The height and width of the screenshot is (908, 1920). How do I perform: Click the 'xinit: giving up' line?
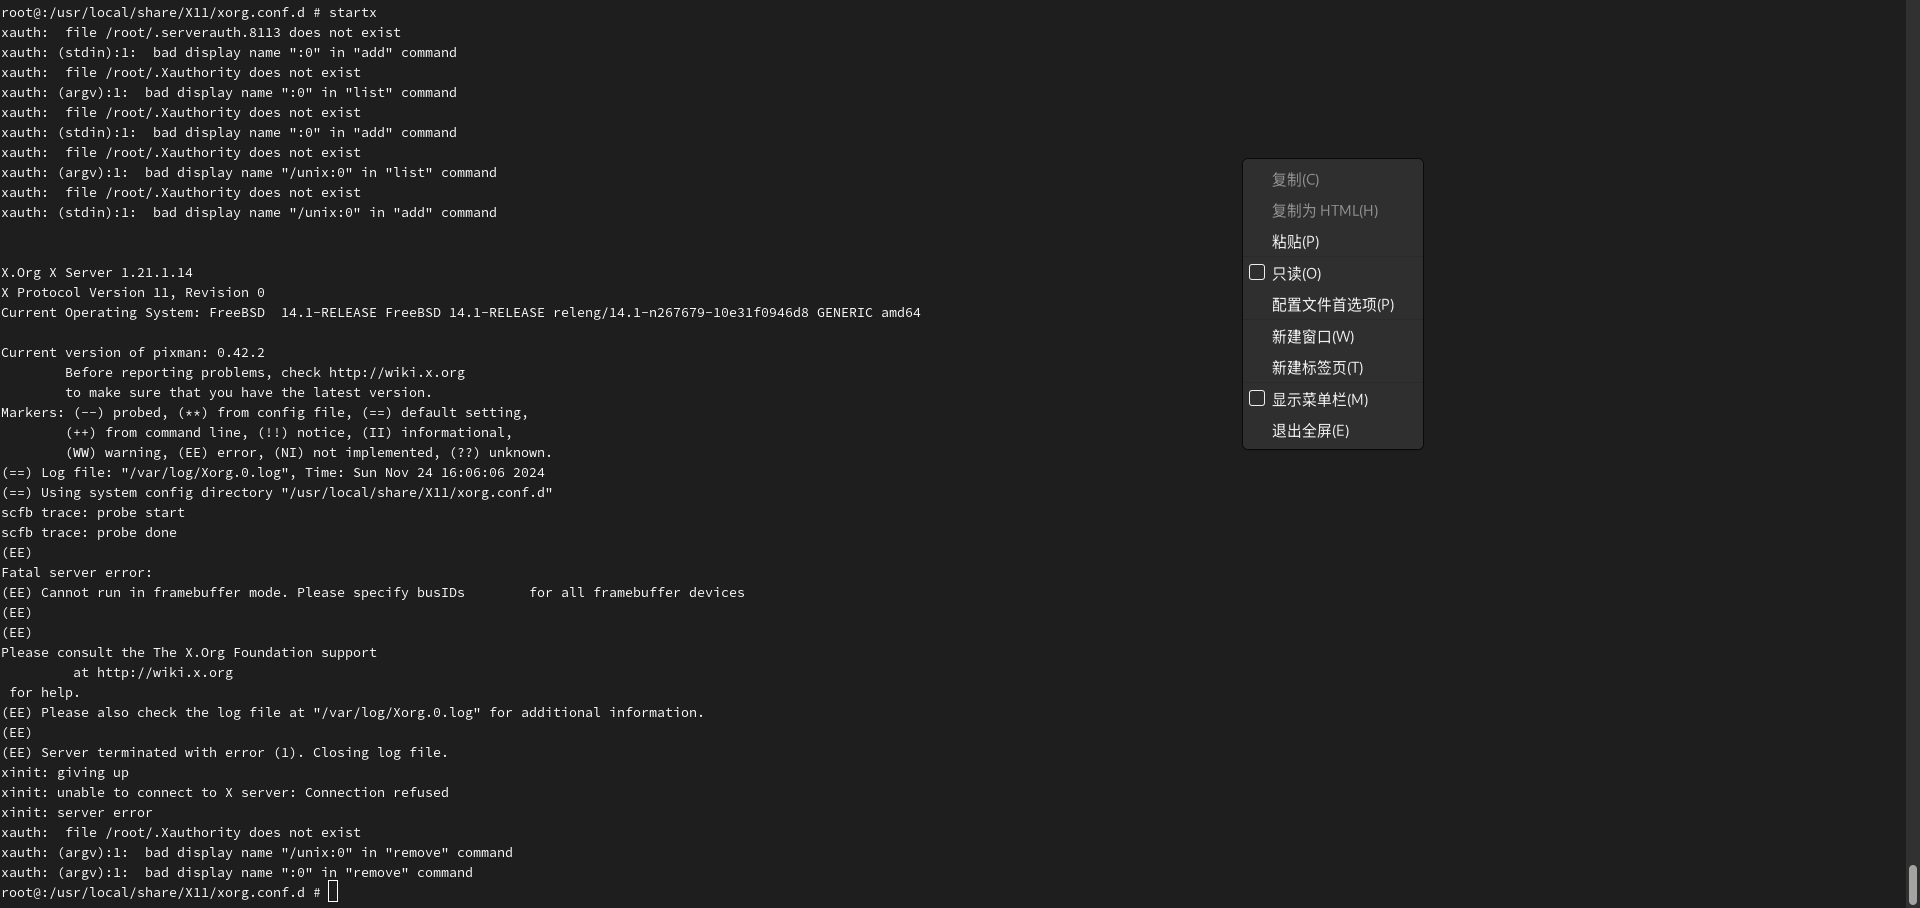tap(65, 773)
